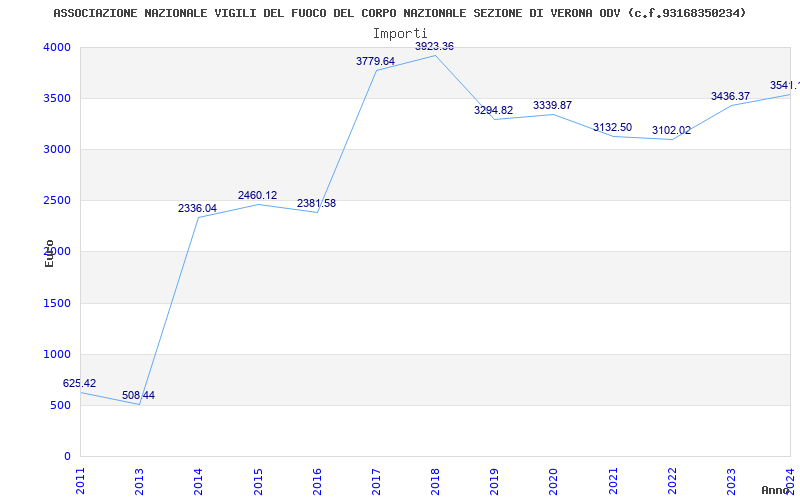Click the 2500 y-axis tick label
The image size is (800, 500).
tap(57, 201)
